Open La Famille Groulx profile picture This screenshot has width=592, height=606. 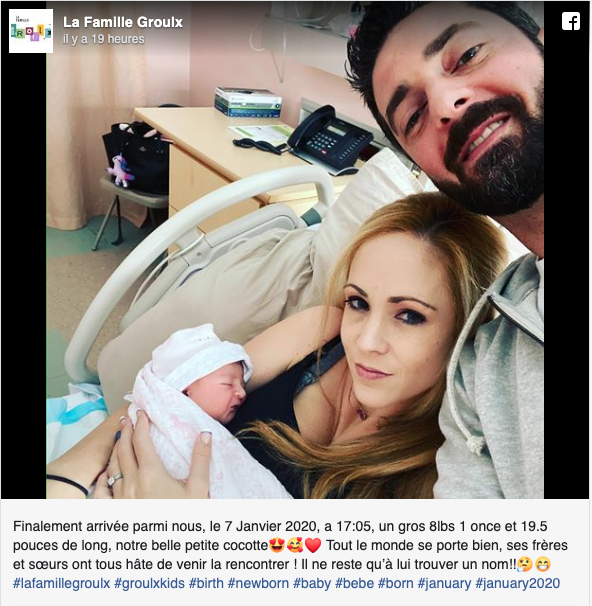coord(31,31)
